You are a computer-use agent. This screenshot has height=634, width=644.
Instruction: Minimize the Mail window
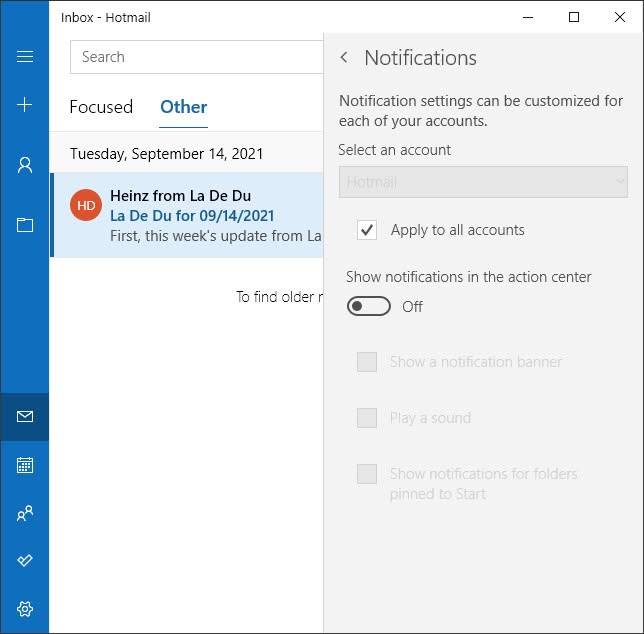click(x=528, y=17)
